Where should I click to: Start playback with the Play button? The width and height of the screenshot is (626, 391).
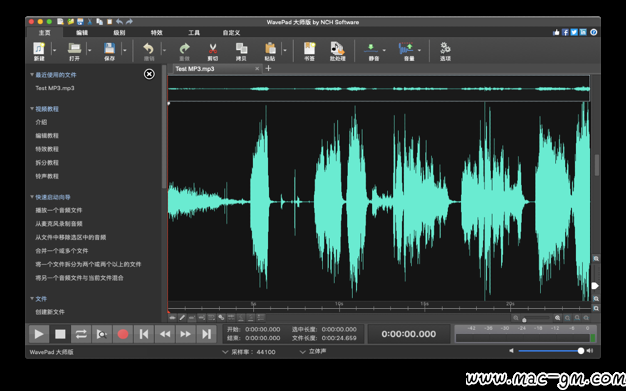click(39, 334)
